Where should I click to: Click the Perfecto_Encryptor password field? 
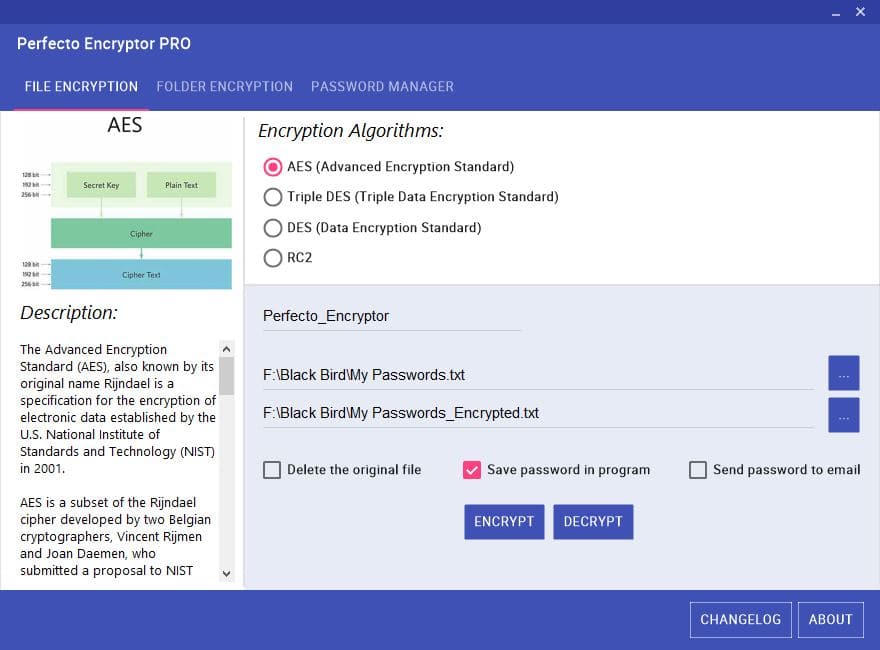(x=390, y=316)
